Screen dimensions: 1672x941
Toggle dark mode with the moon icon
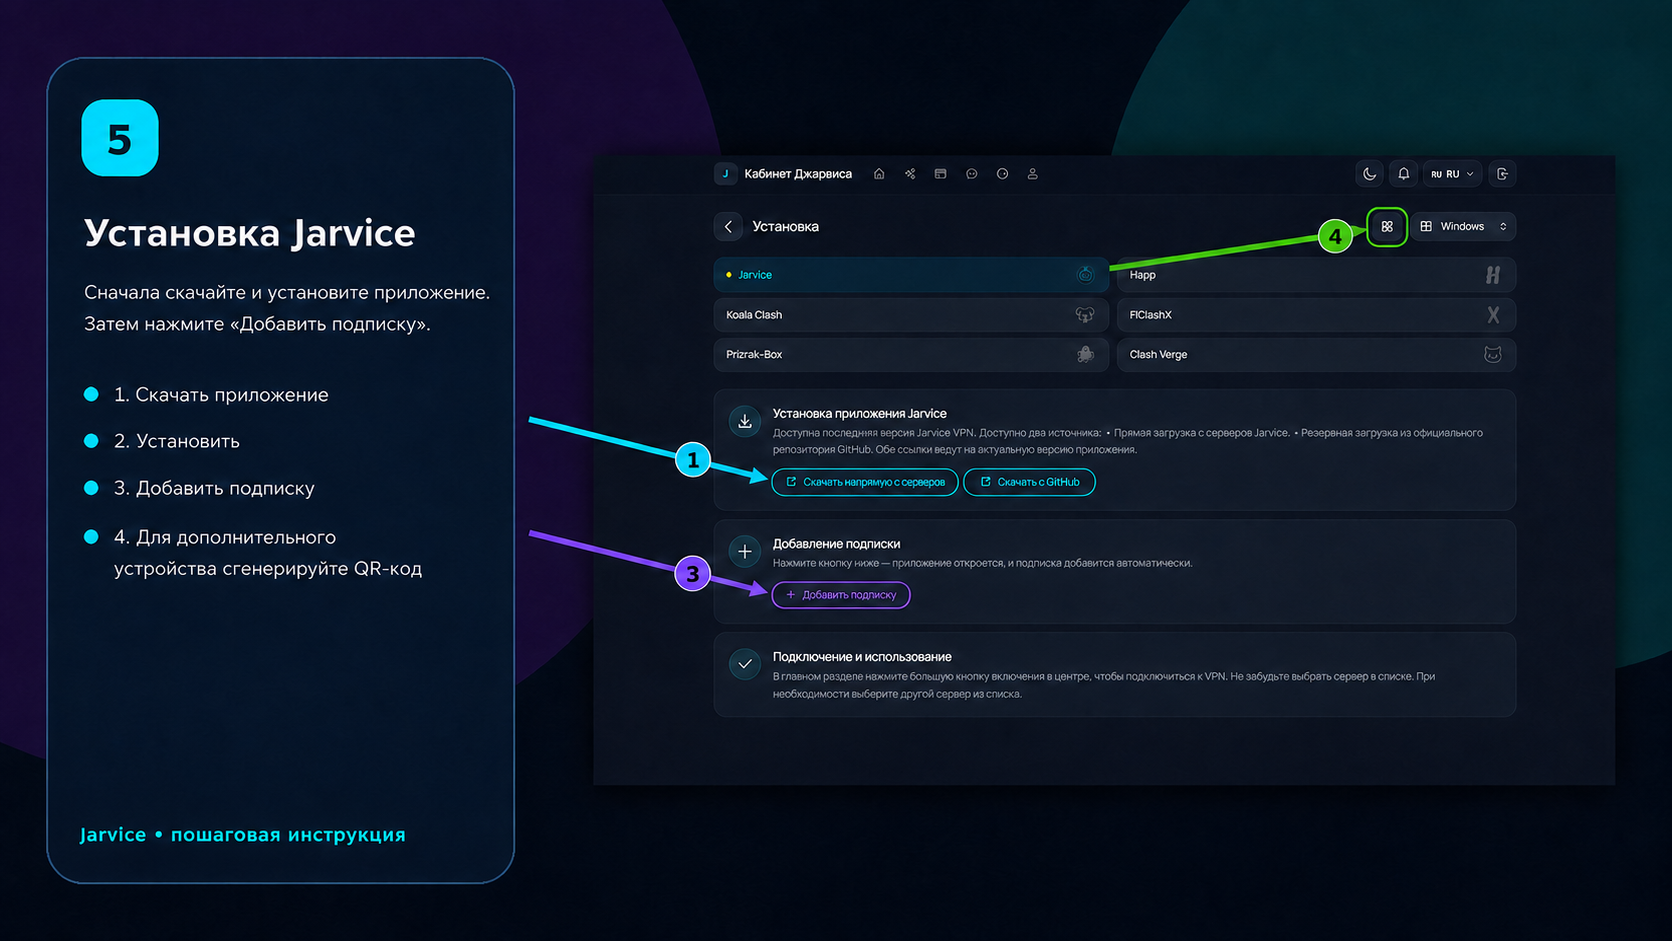point(1370,174)
